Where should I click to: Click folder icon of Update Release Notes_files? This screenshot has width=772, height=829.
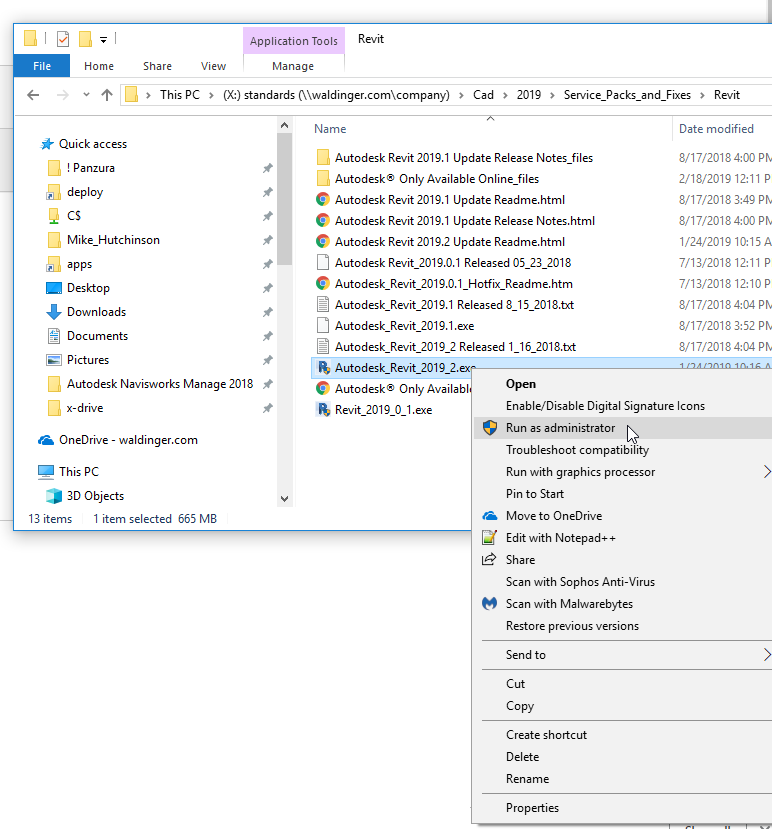[x=323, y=158]
